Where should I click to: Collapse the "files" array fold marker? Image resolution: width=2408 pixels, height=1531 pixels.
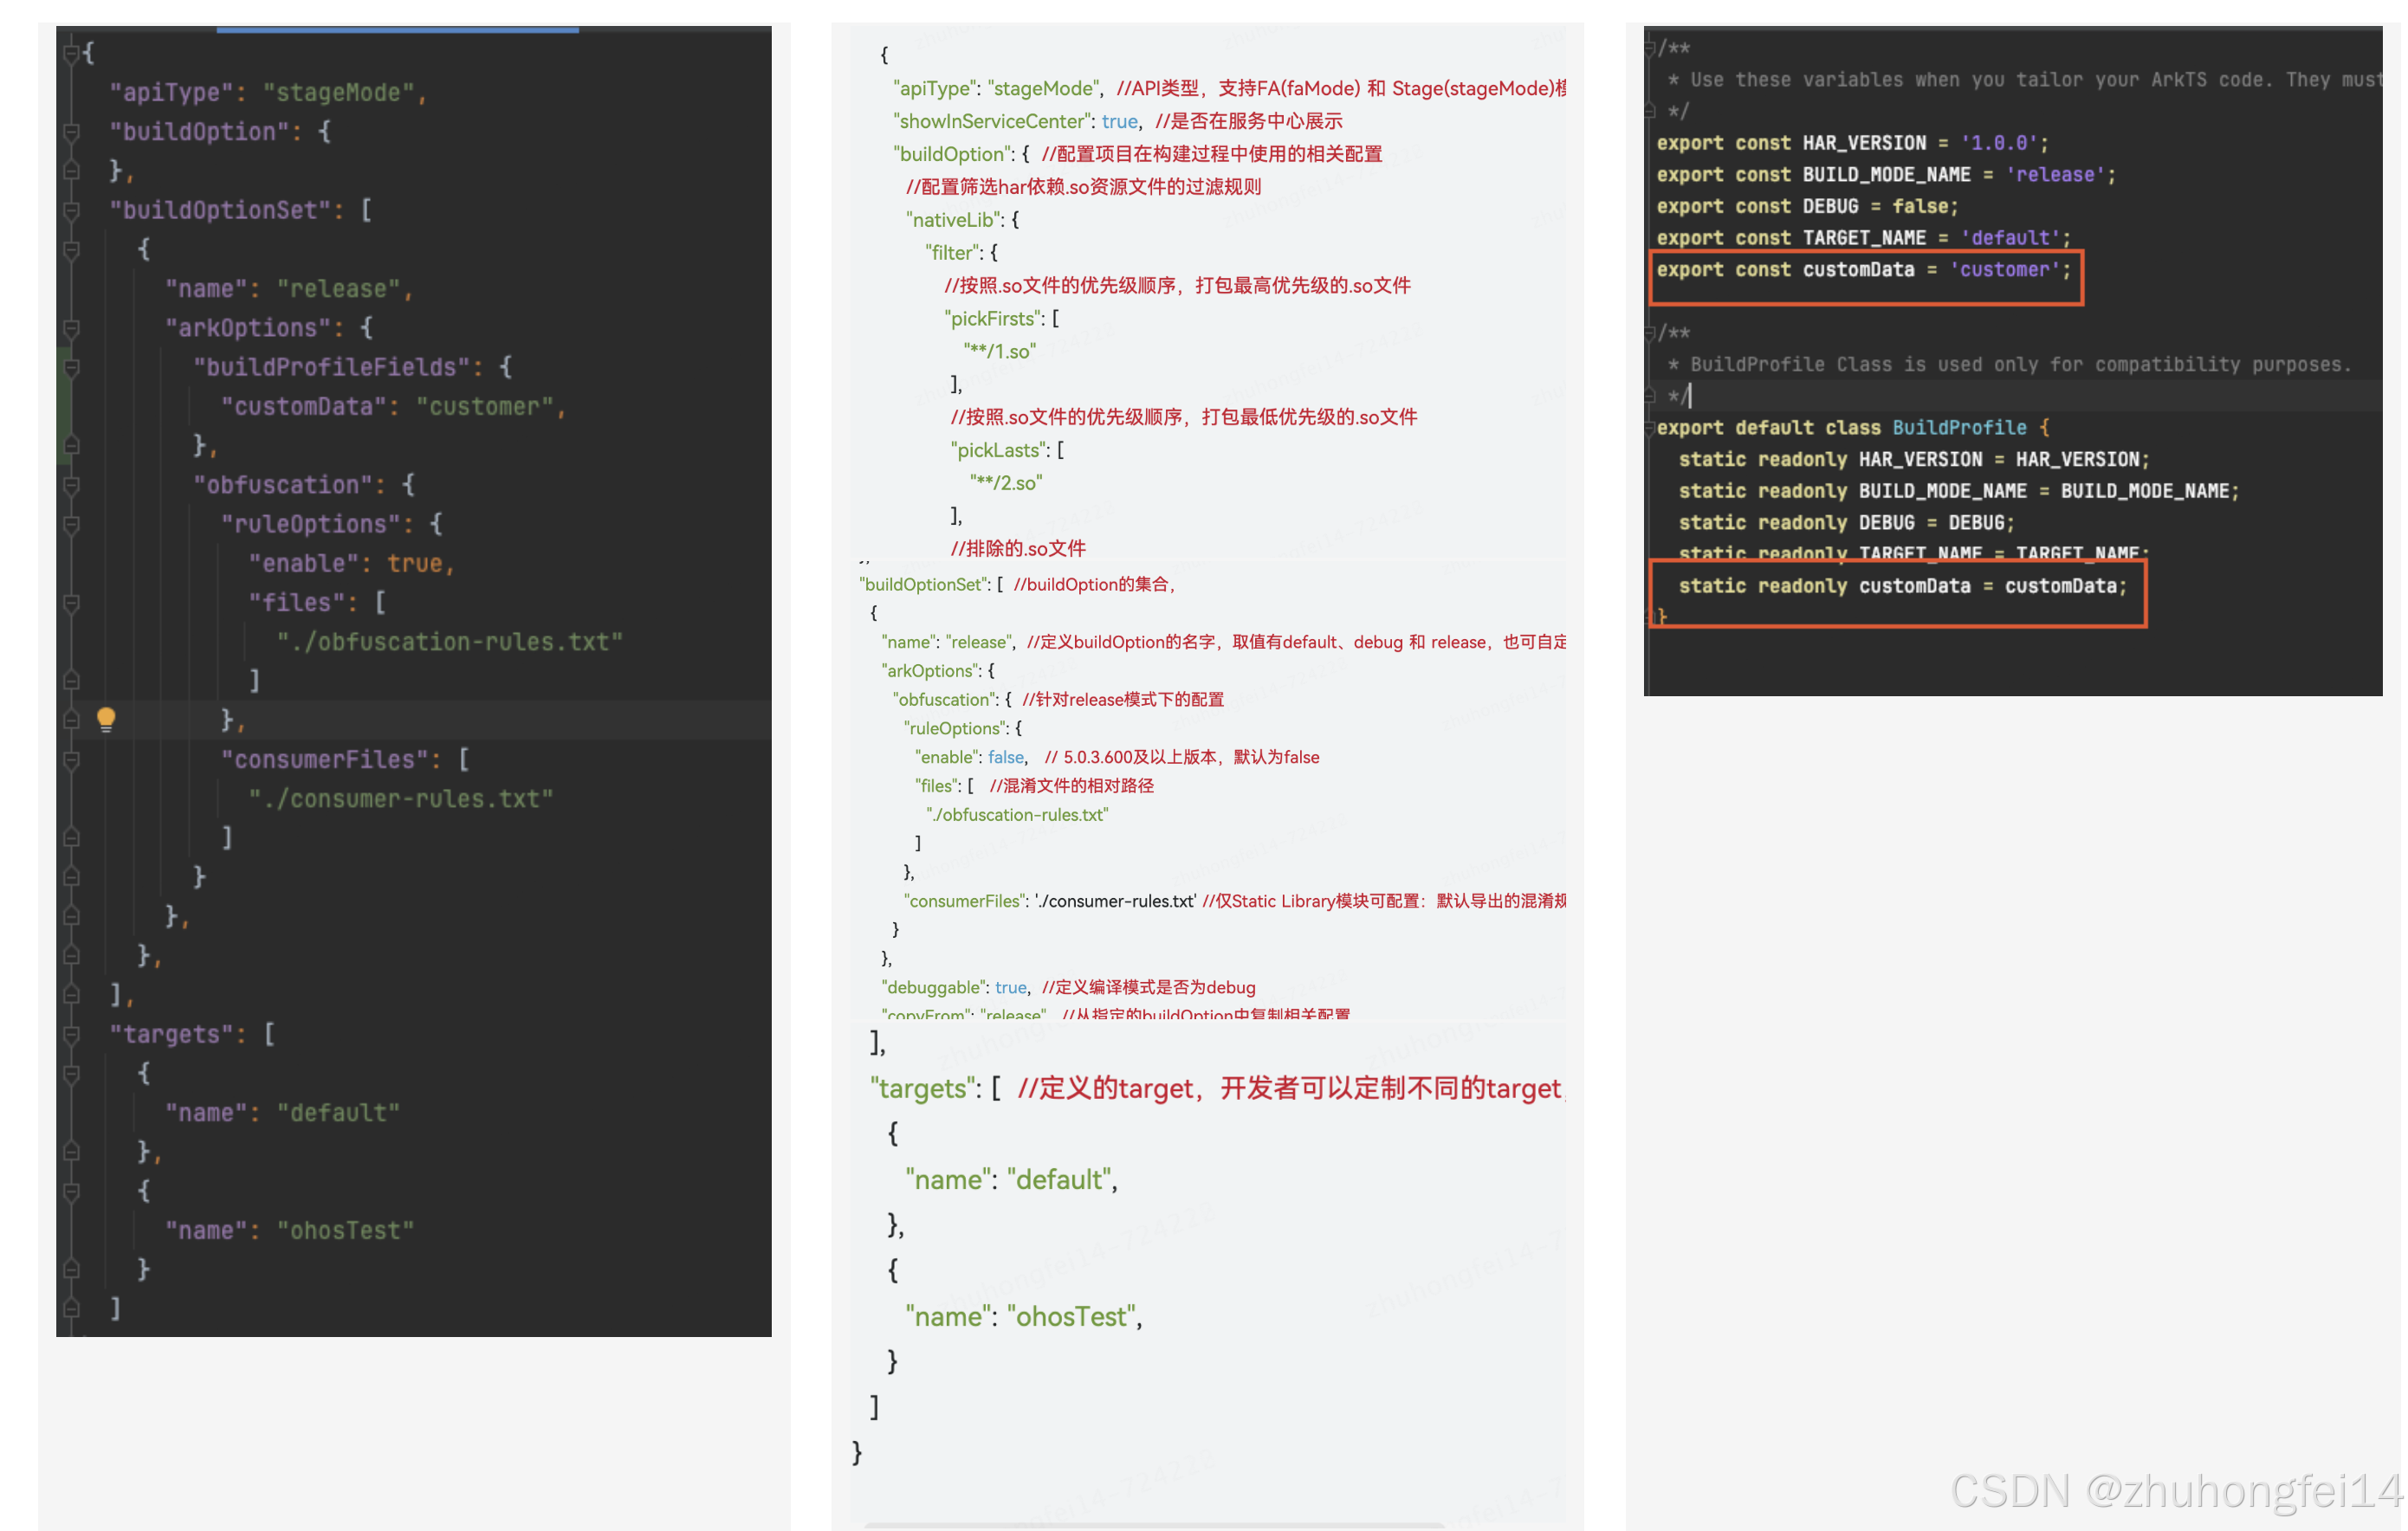[71, 603]
